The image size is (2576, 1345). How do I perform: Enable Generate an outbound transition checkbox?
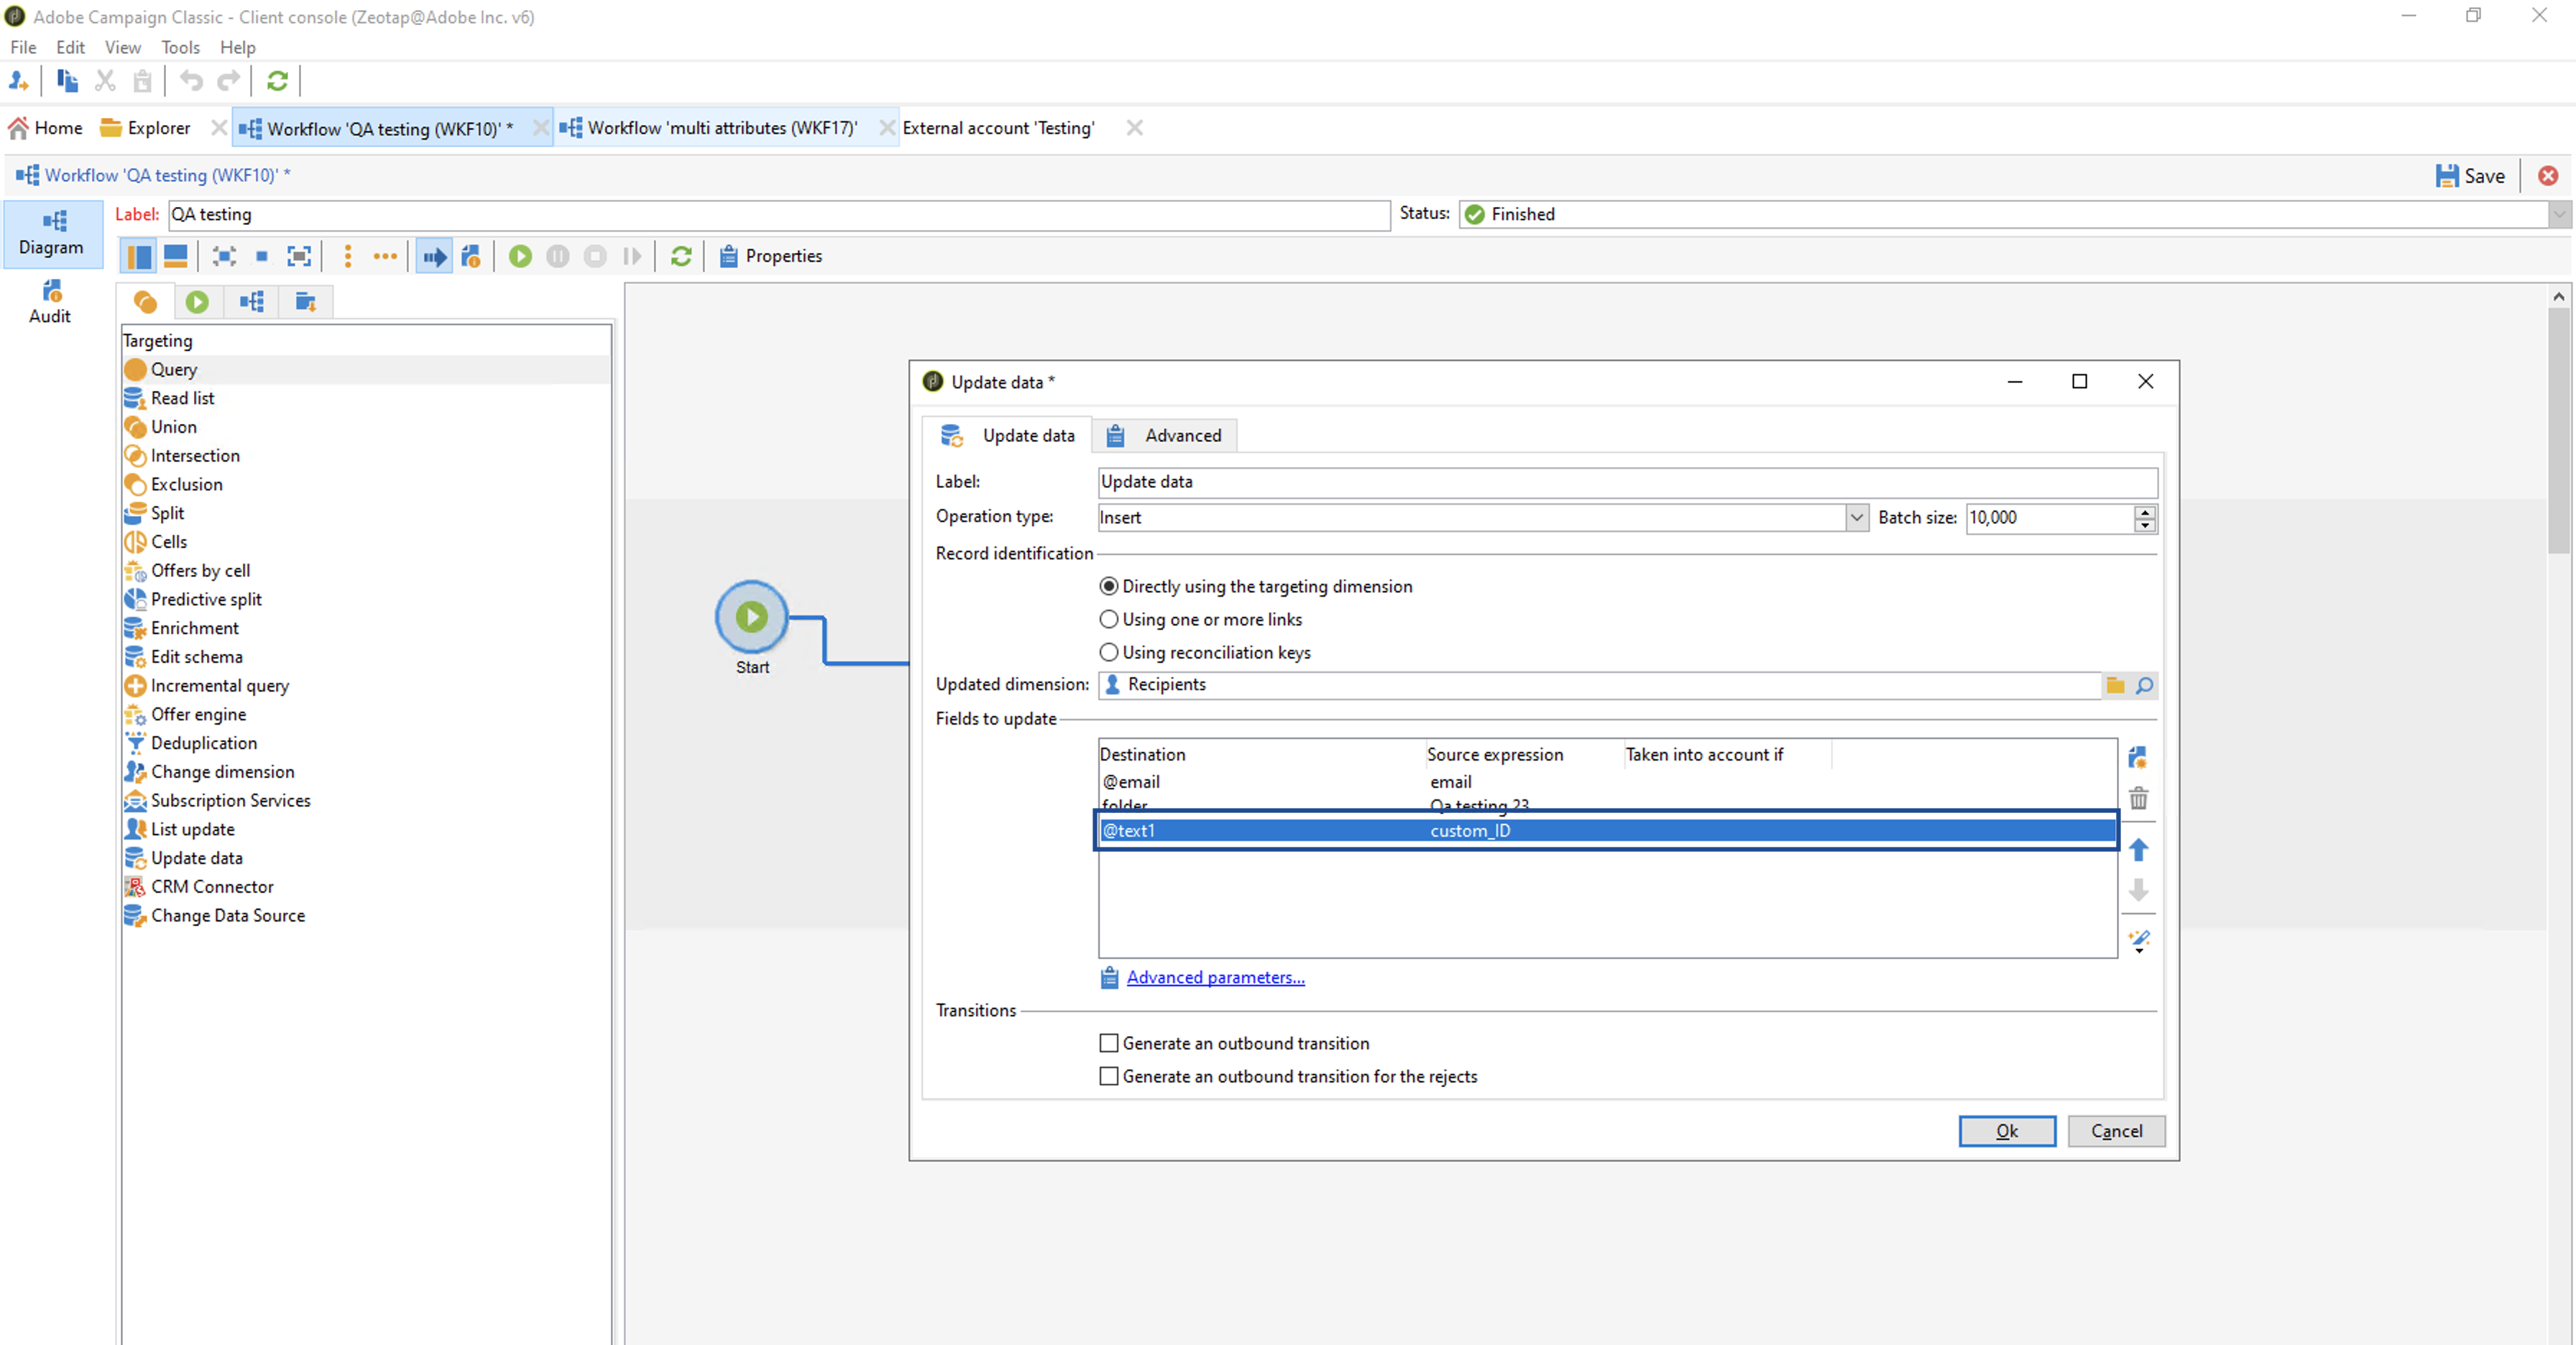(1109, 1043)
